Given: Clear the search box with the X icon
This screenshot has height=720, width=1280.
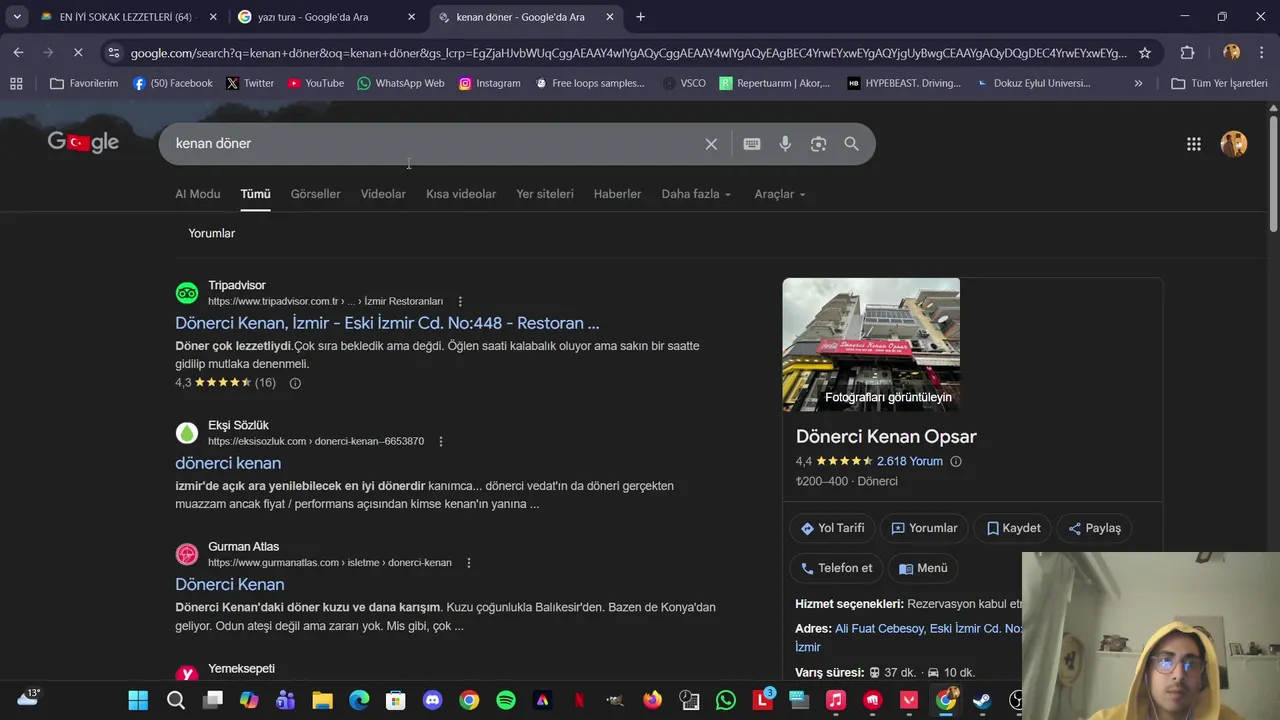Looking at the screenshot, I should coord(711,144).
